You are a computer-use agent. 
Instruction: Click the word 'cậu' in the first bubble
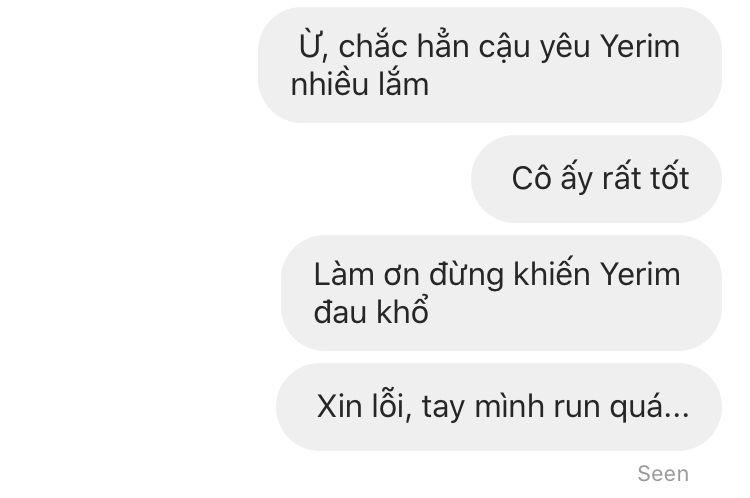504,48
